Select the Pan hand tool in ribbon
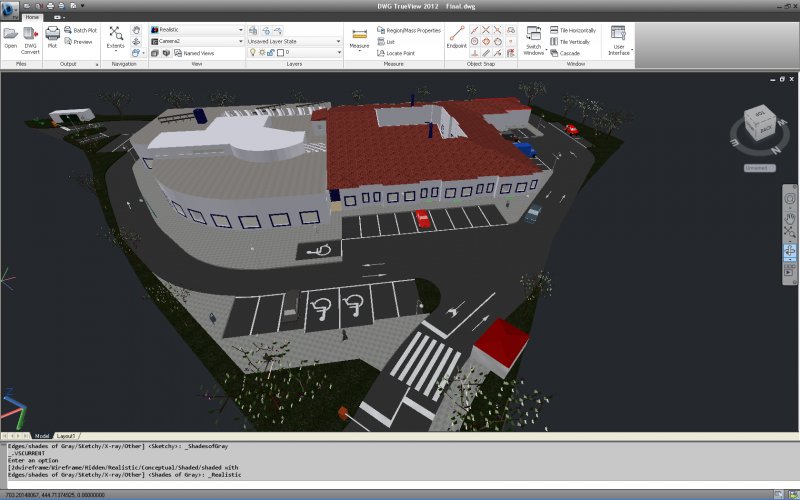The height and width of the screenshot is (500, 800). (136, 30)
